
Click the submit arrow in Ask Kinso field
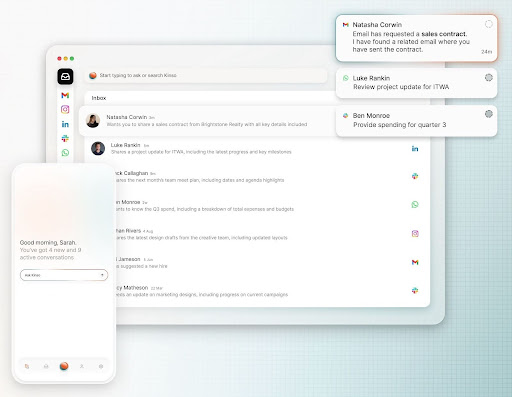(102, 275)
